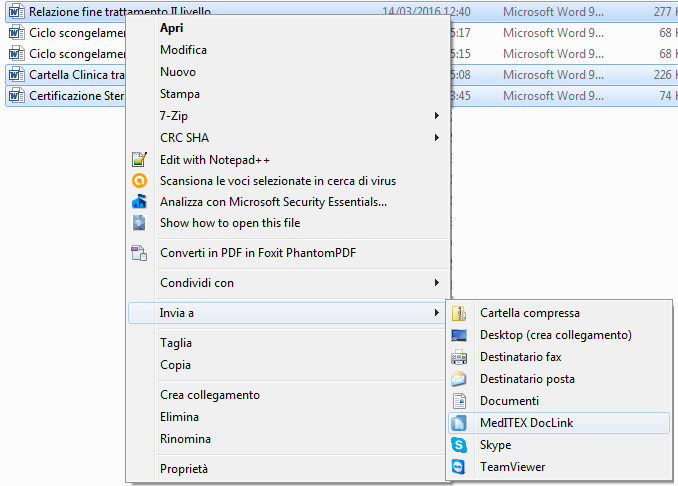Viewport: 678px width, 486px height.
Task: Open the 7-Zip menu entry
Action: pos(174,116)
